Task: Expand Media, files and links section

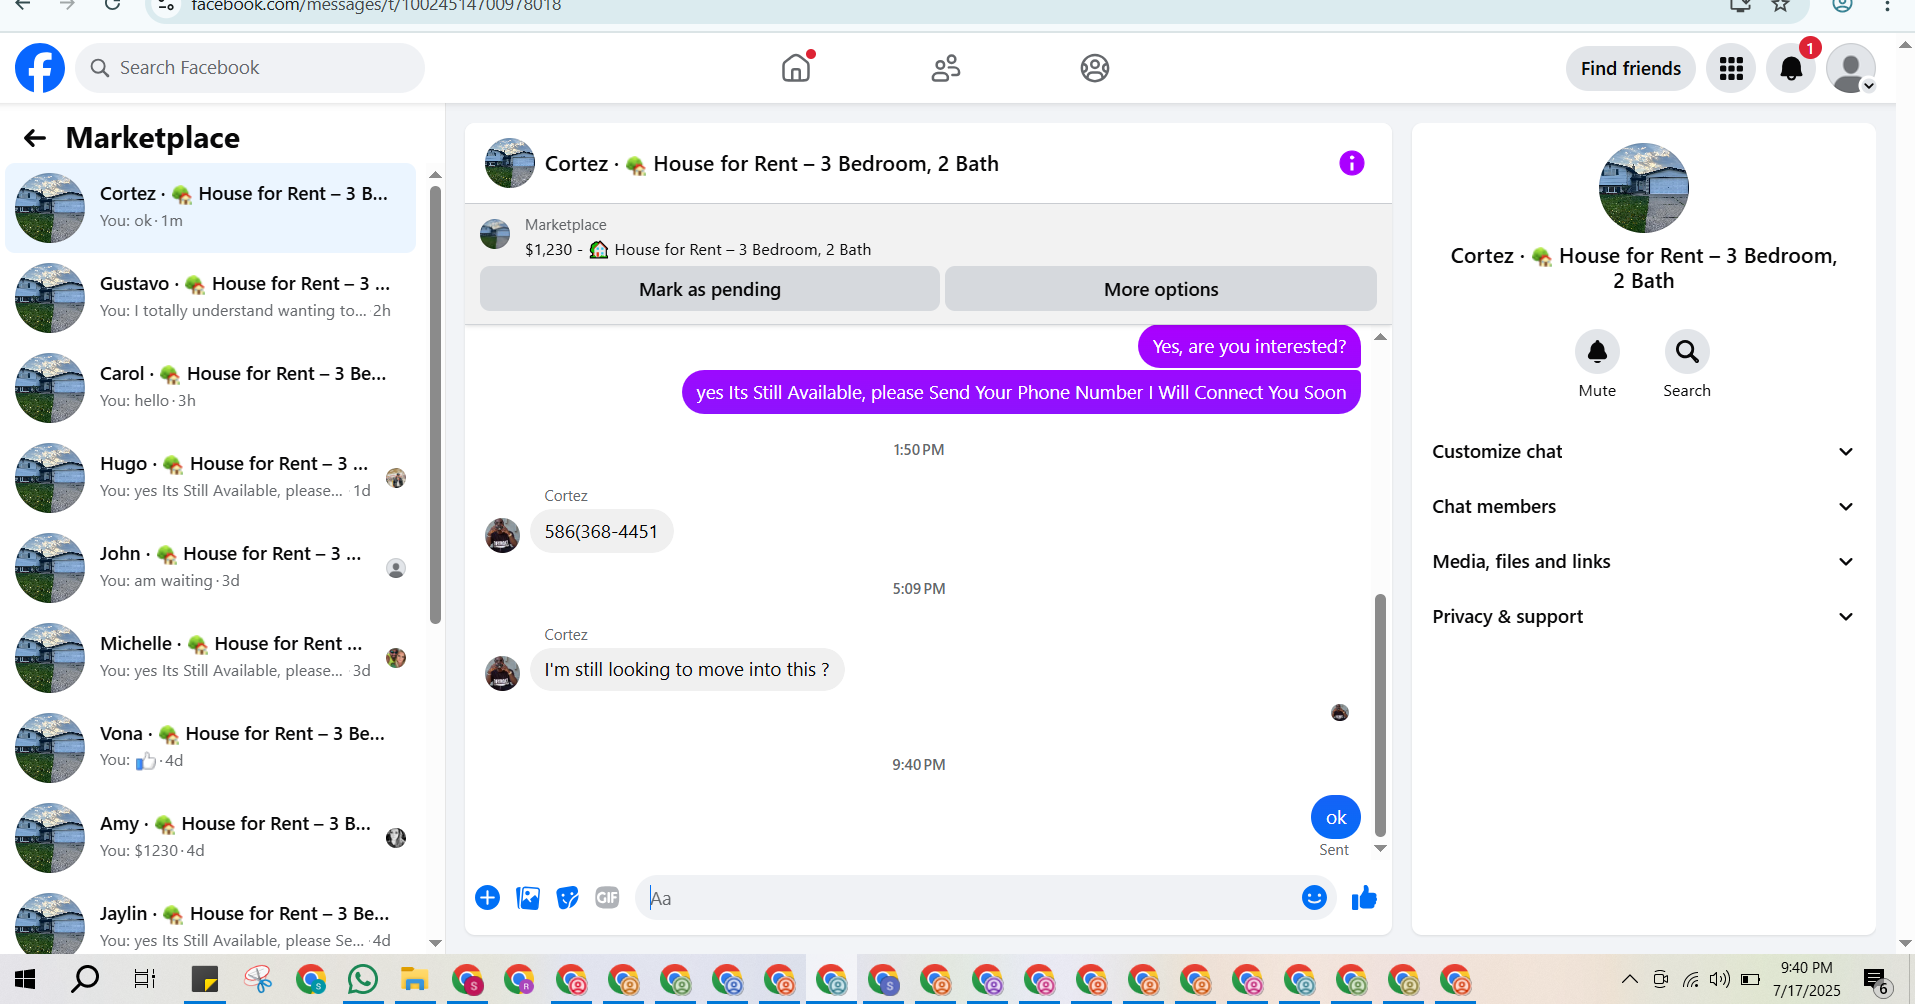Action: coord(1644,562)
